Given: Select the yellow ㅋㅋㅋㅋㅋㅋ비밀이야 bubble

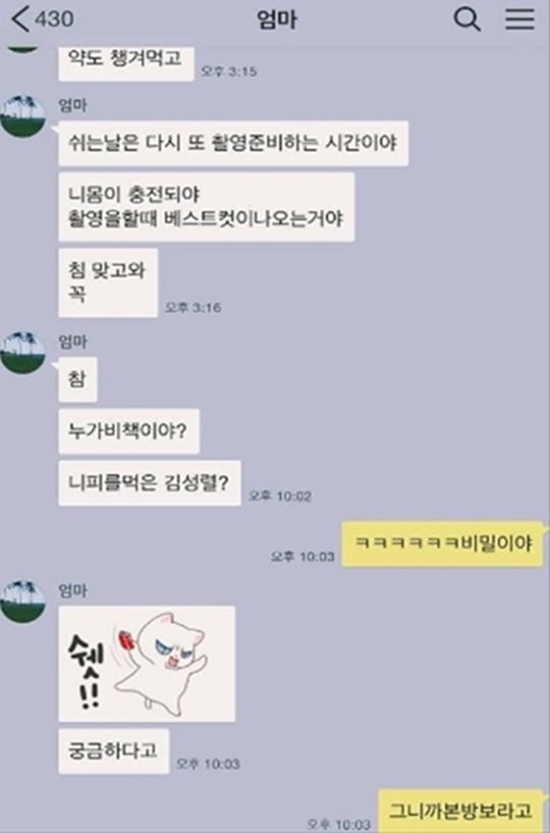Looking at the screenshot, I should coord(442,544).
